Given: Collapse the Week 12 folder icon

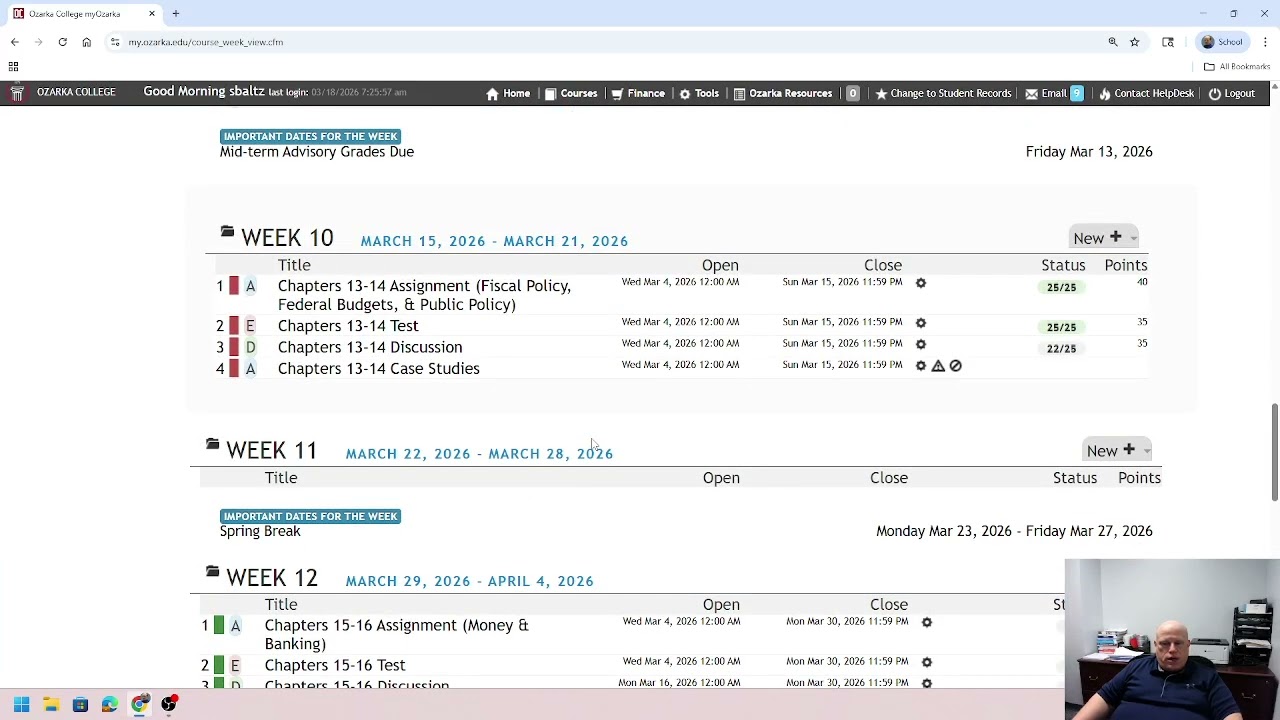Looking at the screenshot, I should (212, 571).
